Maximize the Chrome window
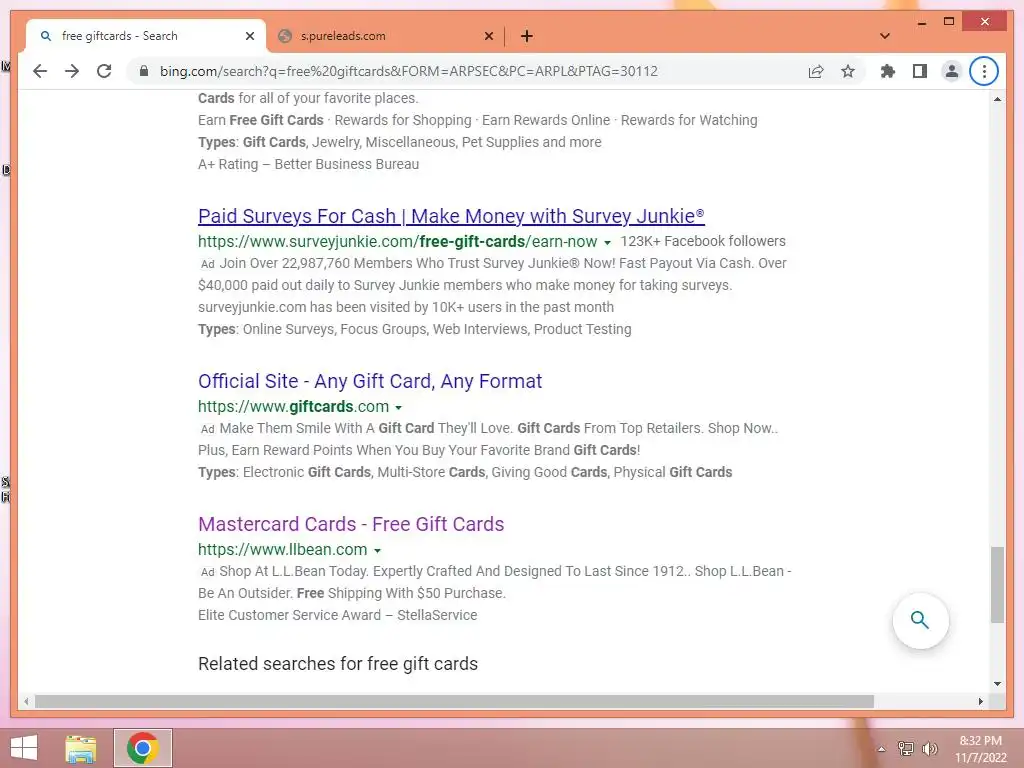Screen dimensions: 1024x768 pyautogui.click(x=949, y=22)
